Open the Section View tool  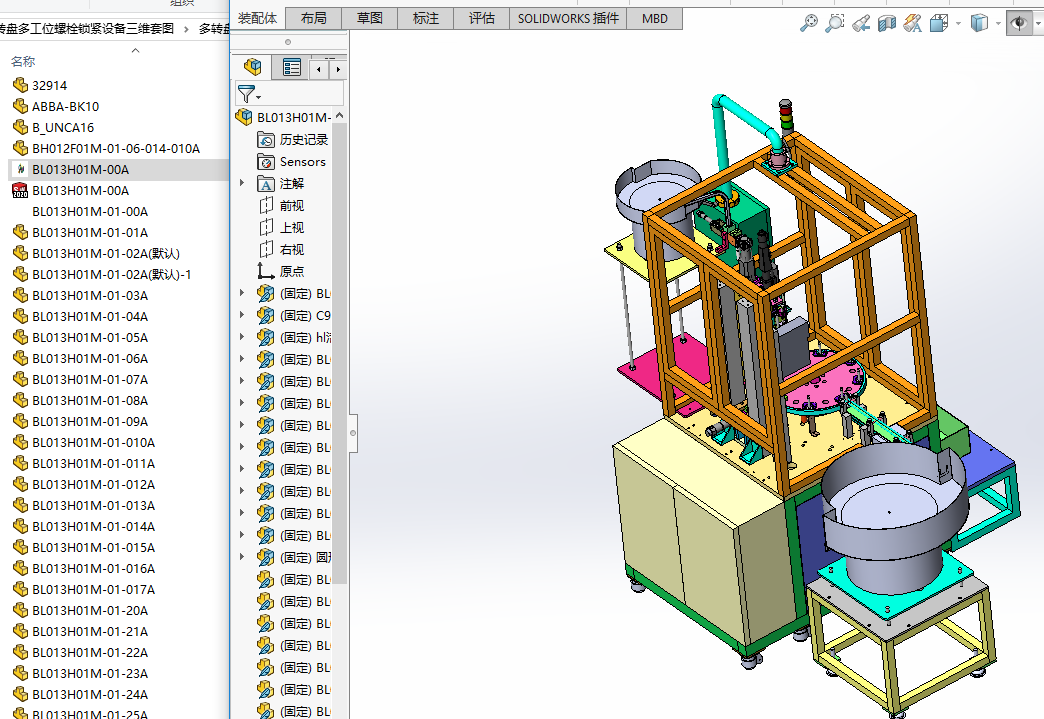887,22
